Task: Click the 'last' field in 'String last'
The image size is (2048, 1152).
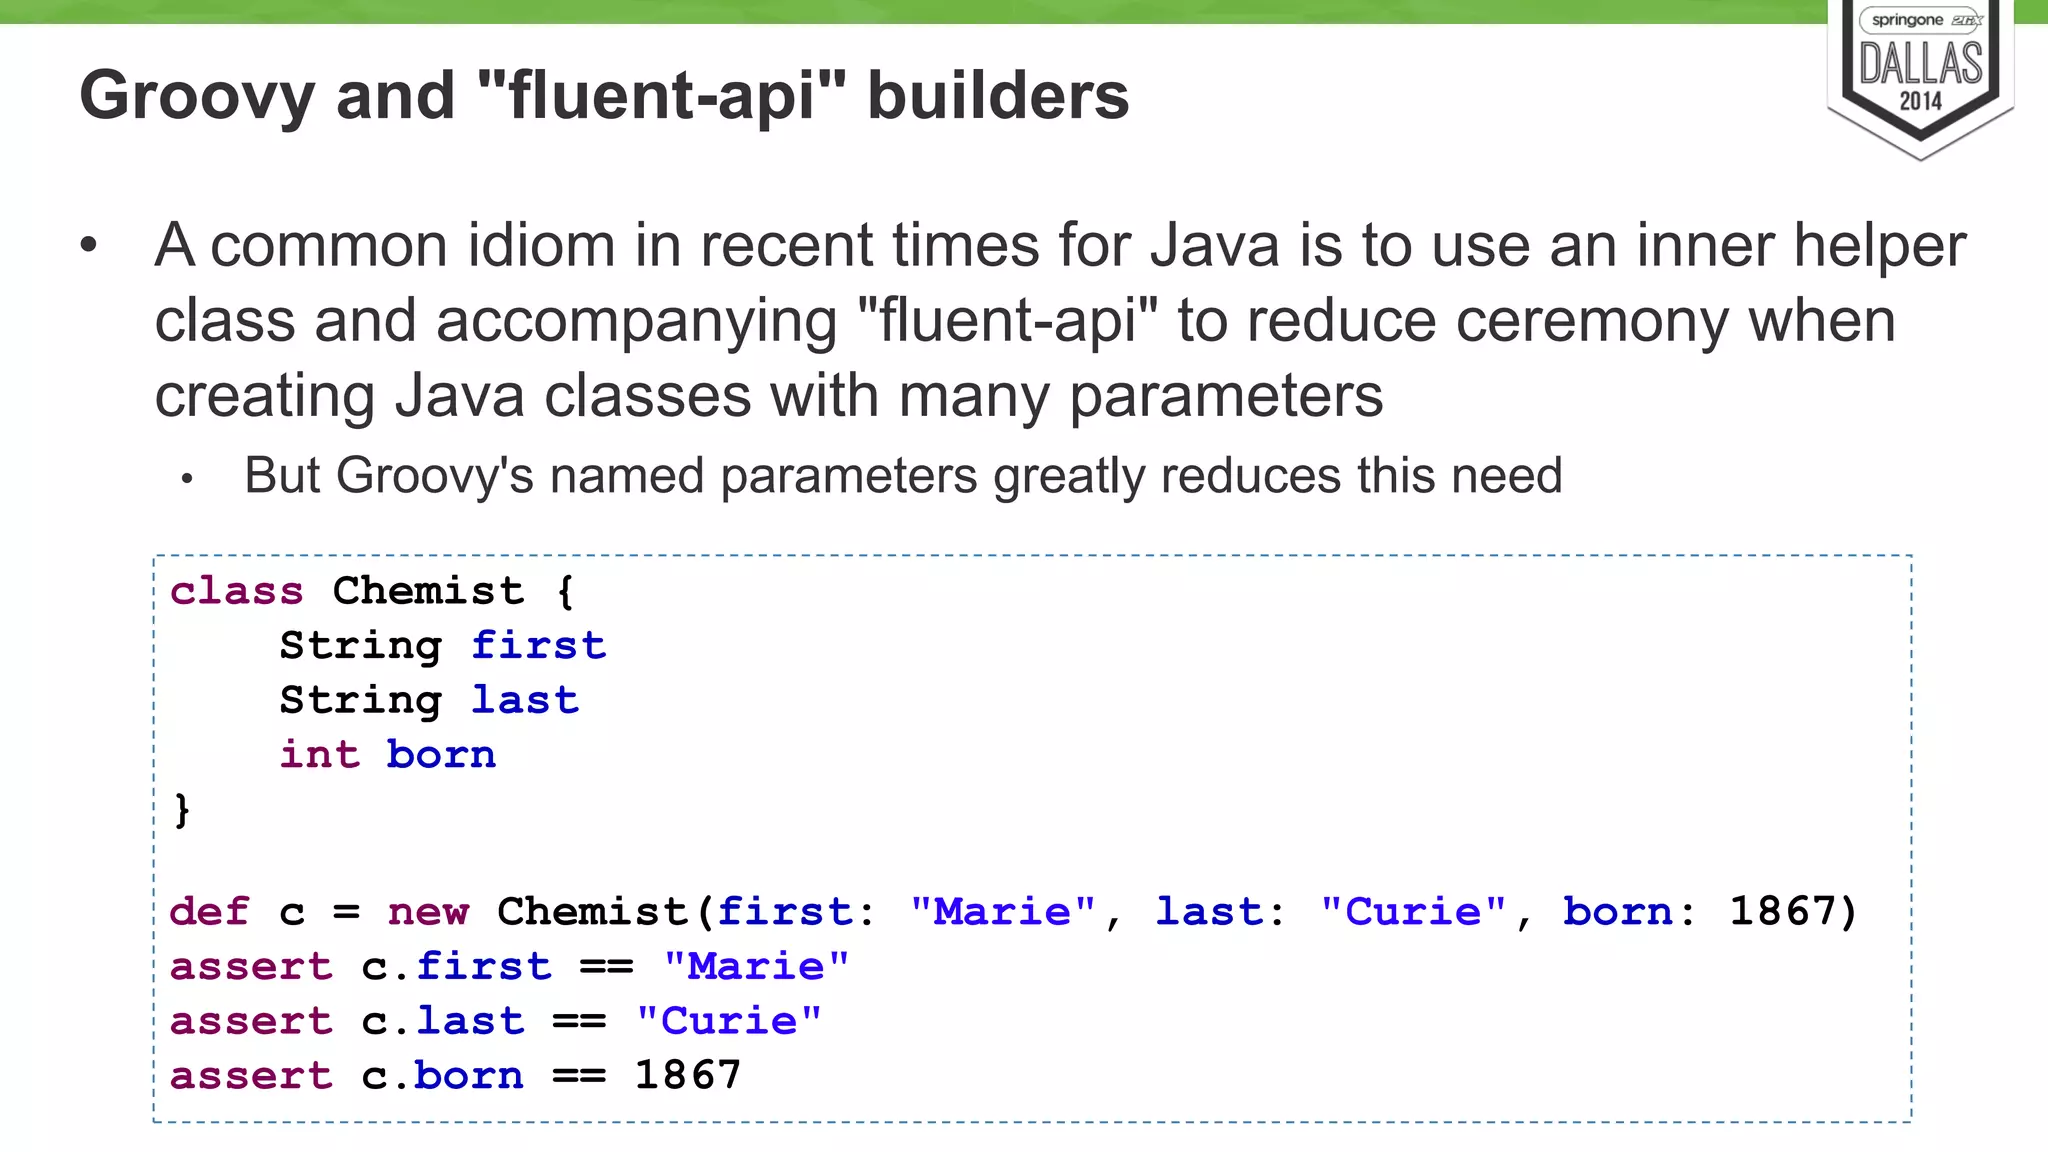Action: (525, 700)
